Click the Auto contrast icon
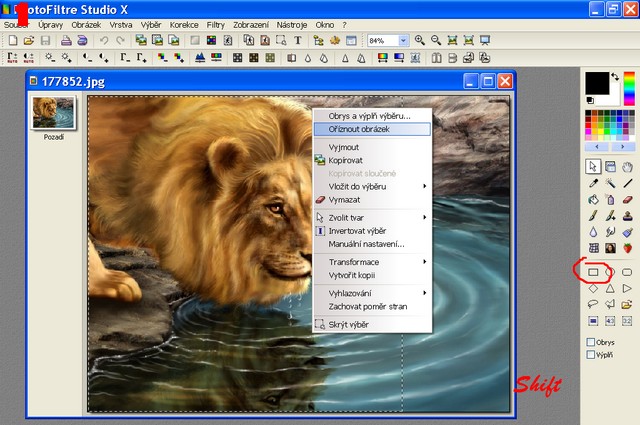Screen dimensions: 640x425 point(29,58)
